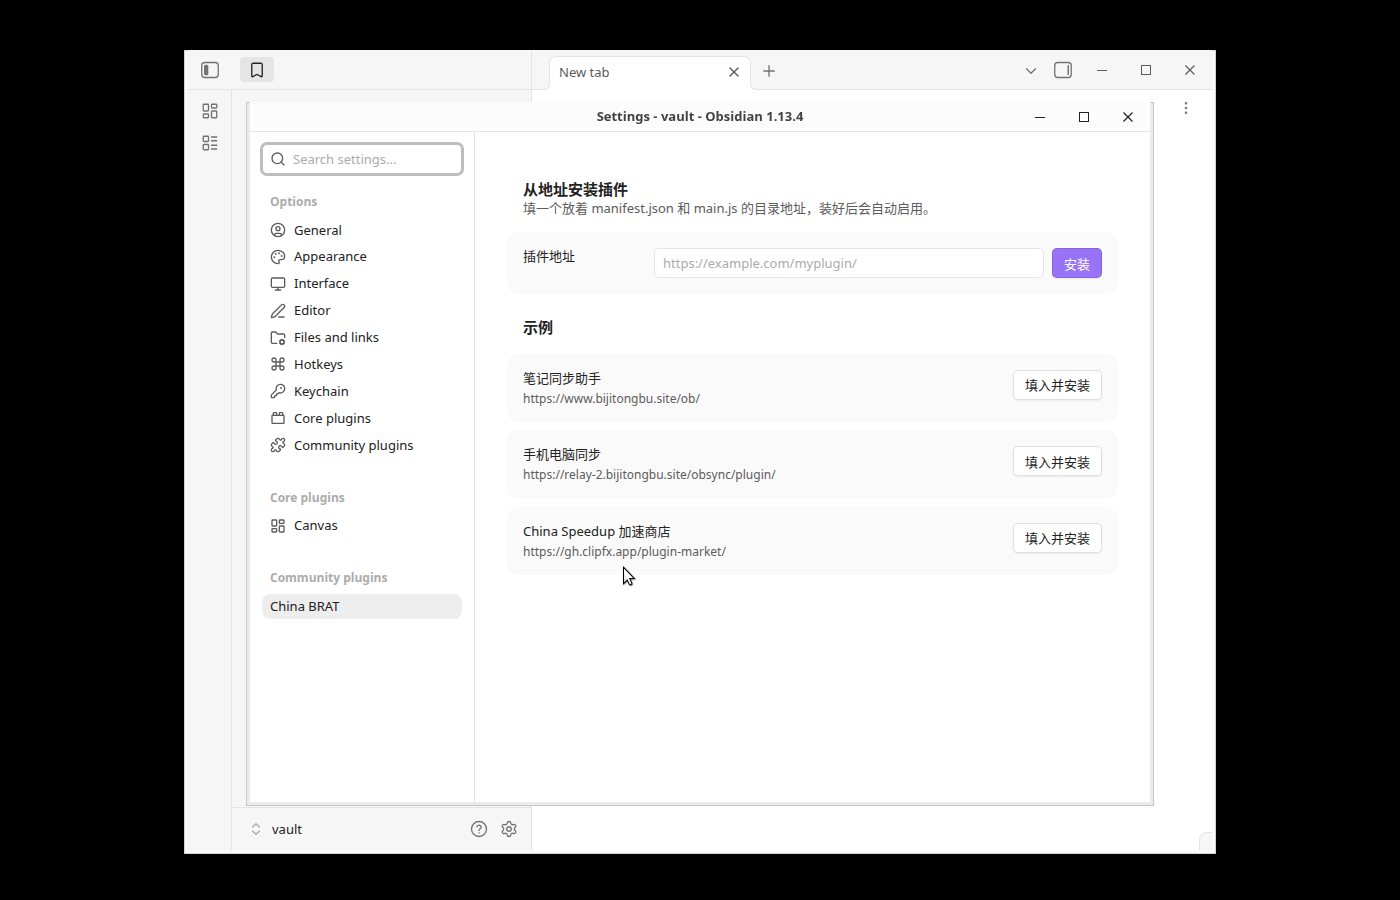
Task: Click the 示例 heading
Action: (x=538, y=328)
